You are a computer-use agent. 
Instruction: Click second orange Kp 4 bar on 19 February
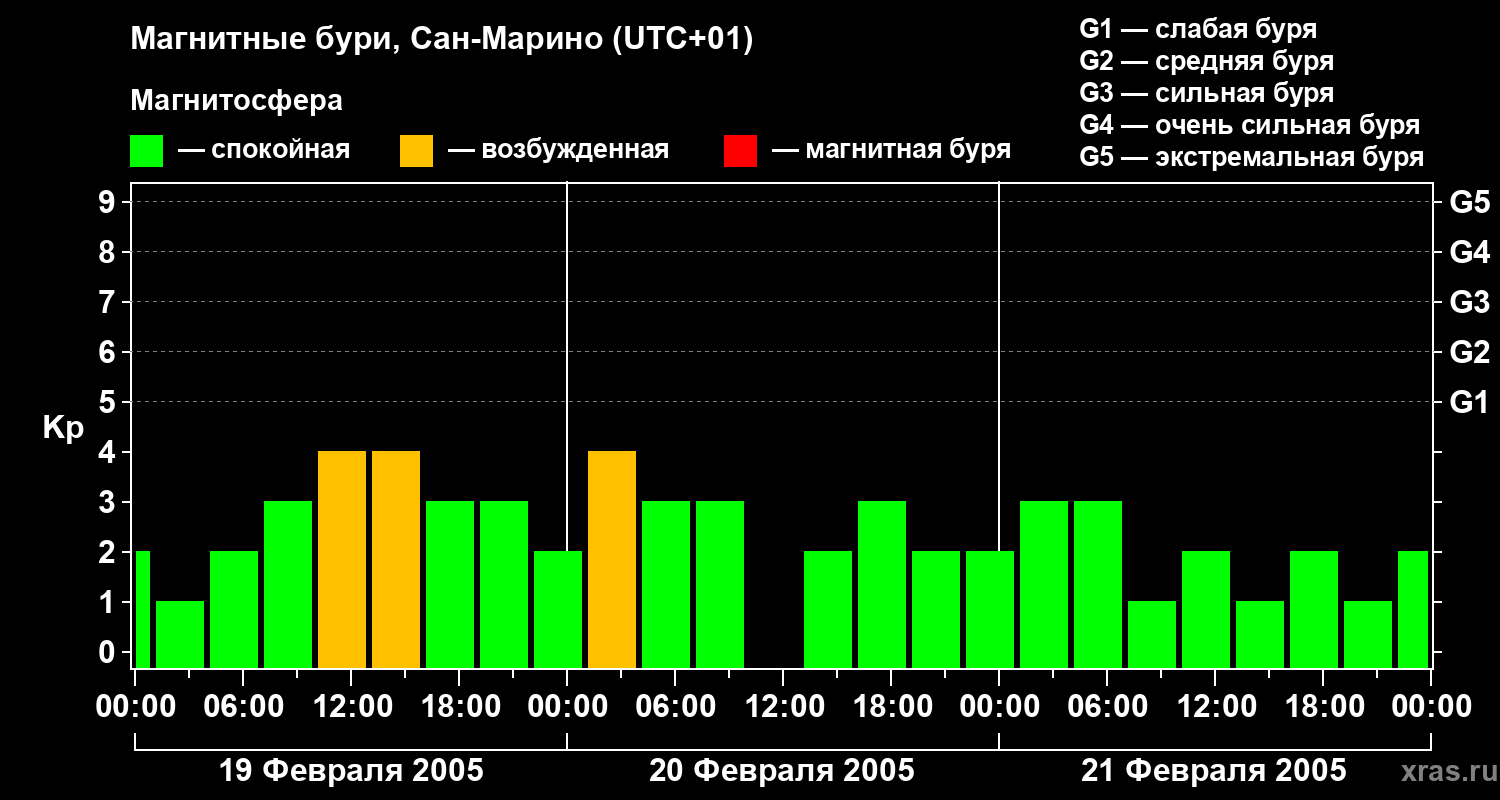click(396, 559)
